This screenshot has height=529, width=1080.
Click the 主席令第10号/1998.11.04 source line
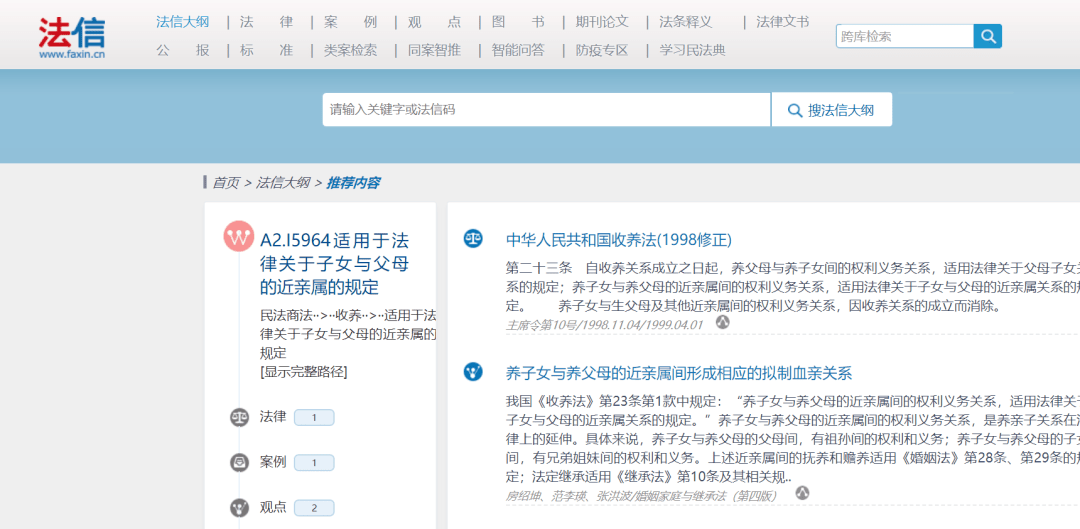pyautogui.click(x=605, y=324)
